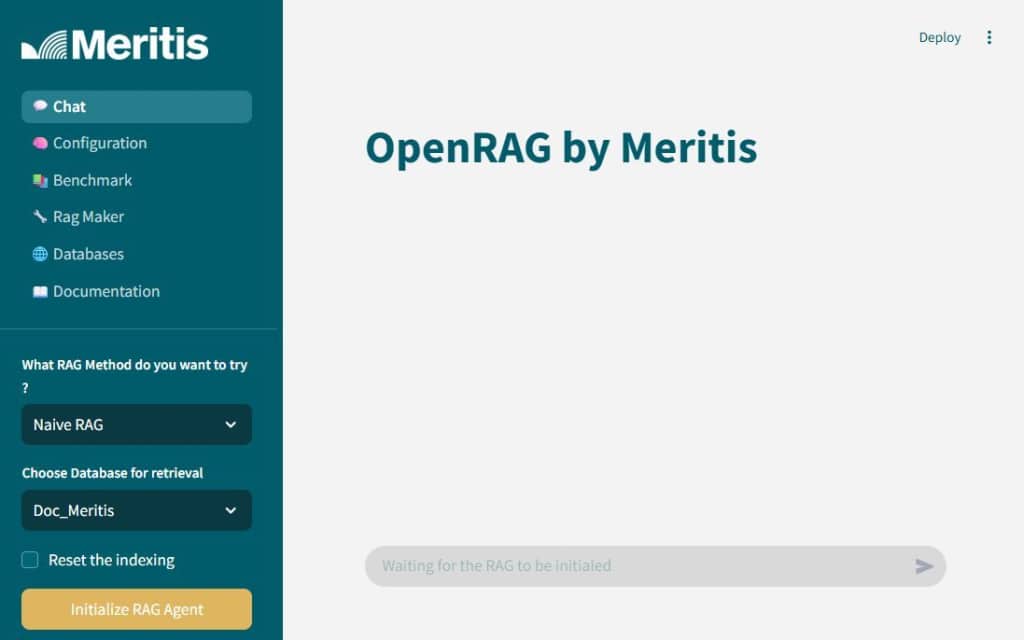Open the Benchmark page
Image resolution: width=1024 pixels, height=640 pixels.
tap(136, 180)
